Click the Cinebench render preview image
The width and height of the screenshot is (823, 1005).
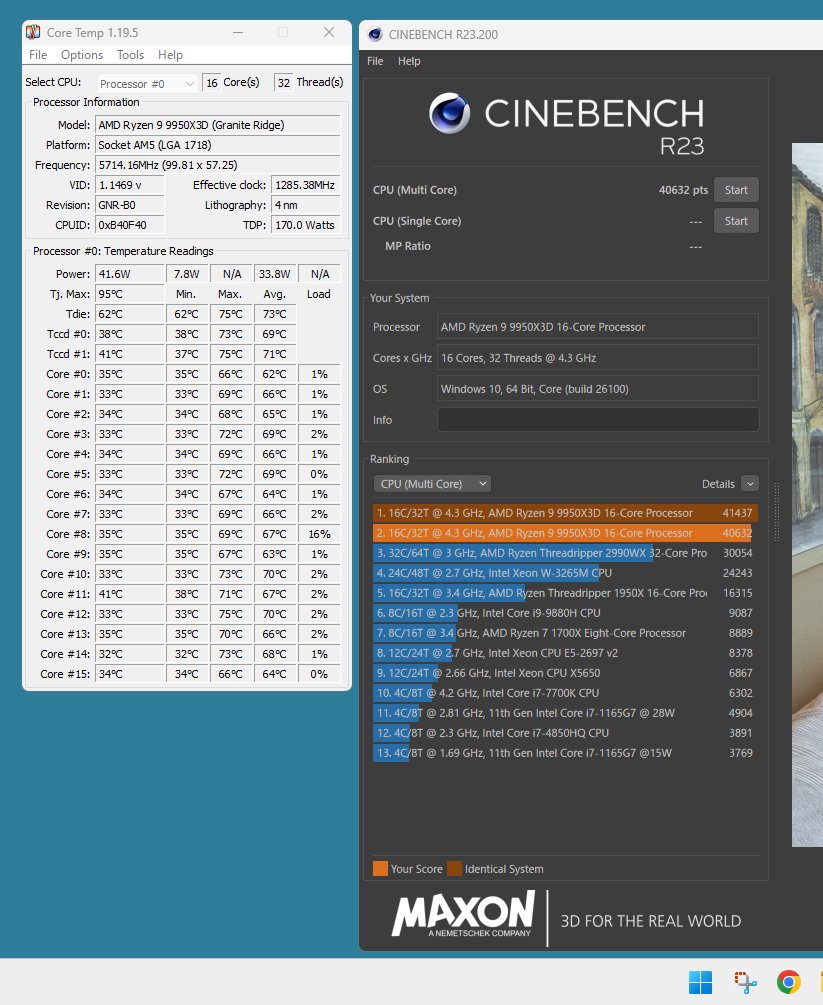tap(808, 494)
